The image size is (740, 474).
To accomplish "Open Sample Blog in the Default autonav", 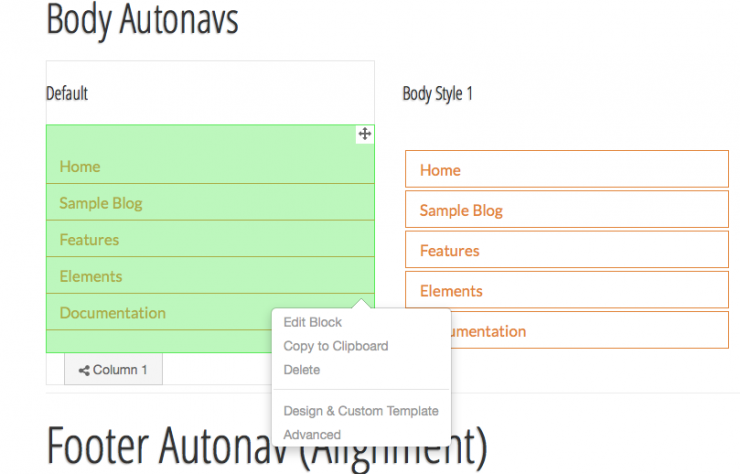I will pyautogui.click(x=101, y=203).
